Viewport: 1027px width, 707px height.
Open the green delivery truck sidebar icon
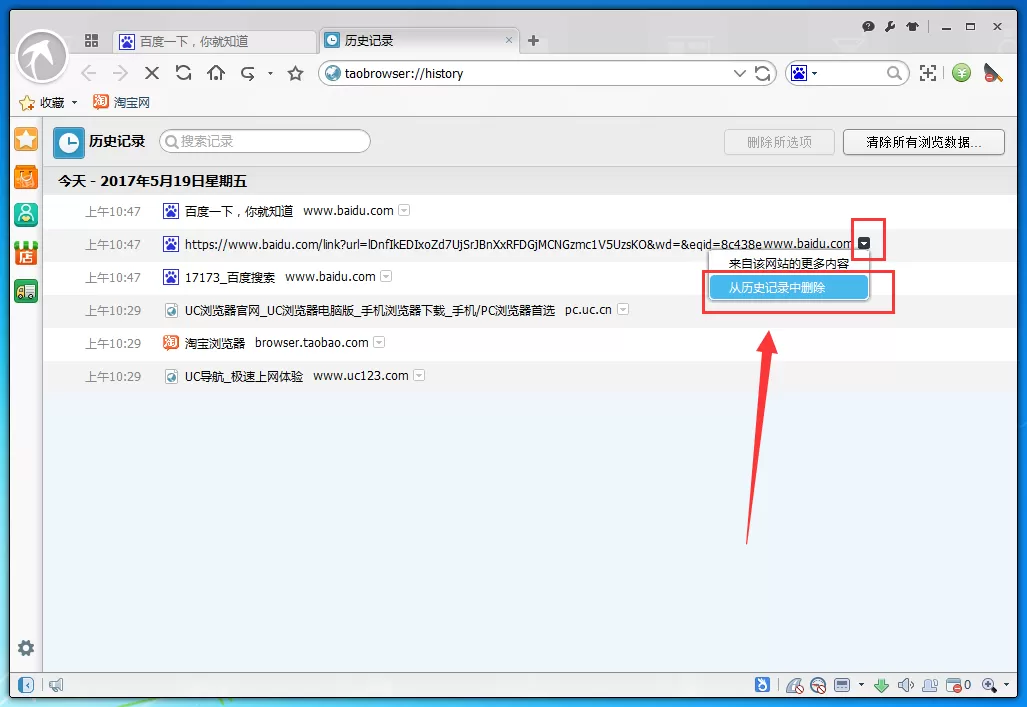coord(26,291)
